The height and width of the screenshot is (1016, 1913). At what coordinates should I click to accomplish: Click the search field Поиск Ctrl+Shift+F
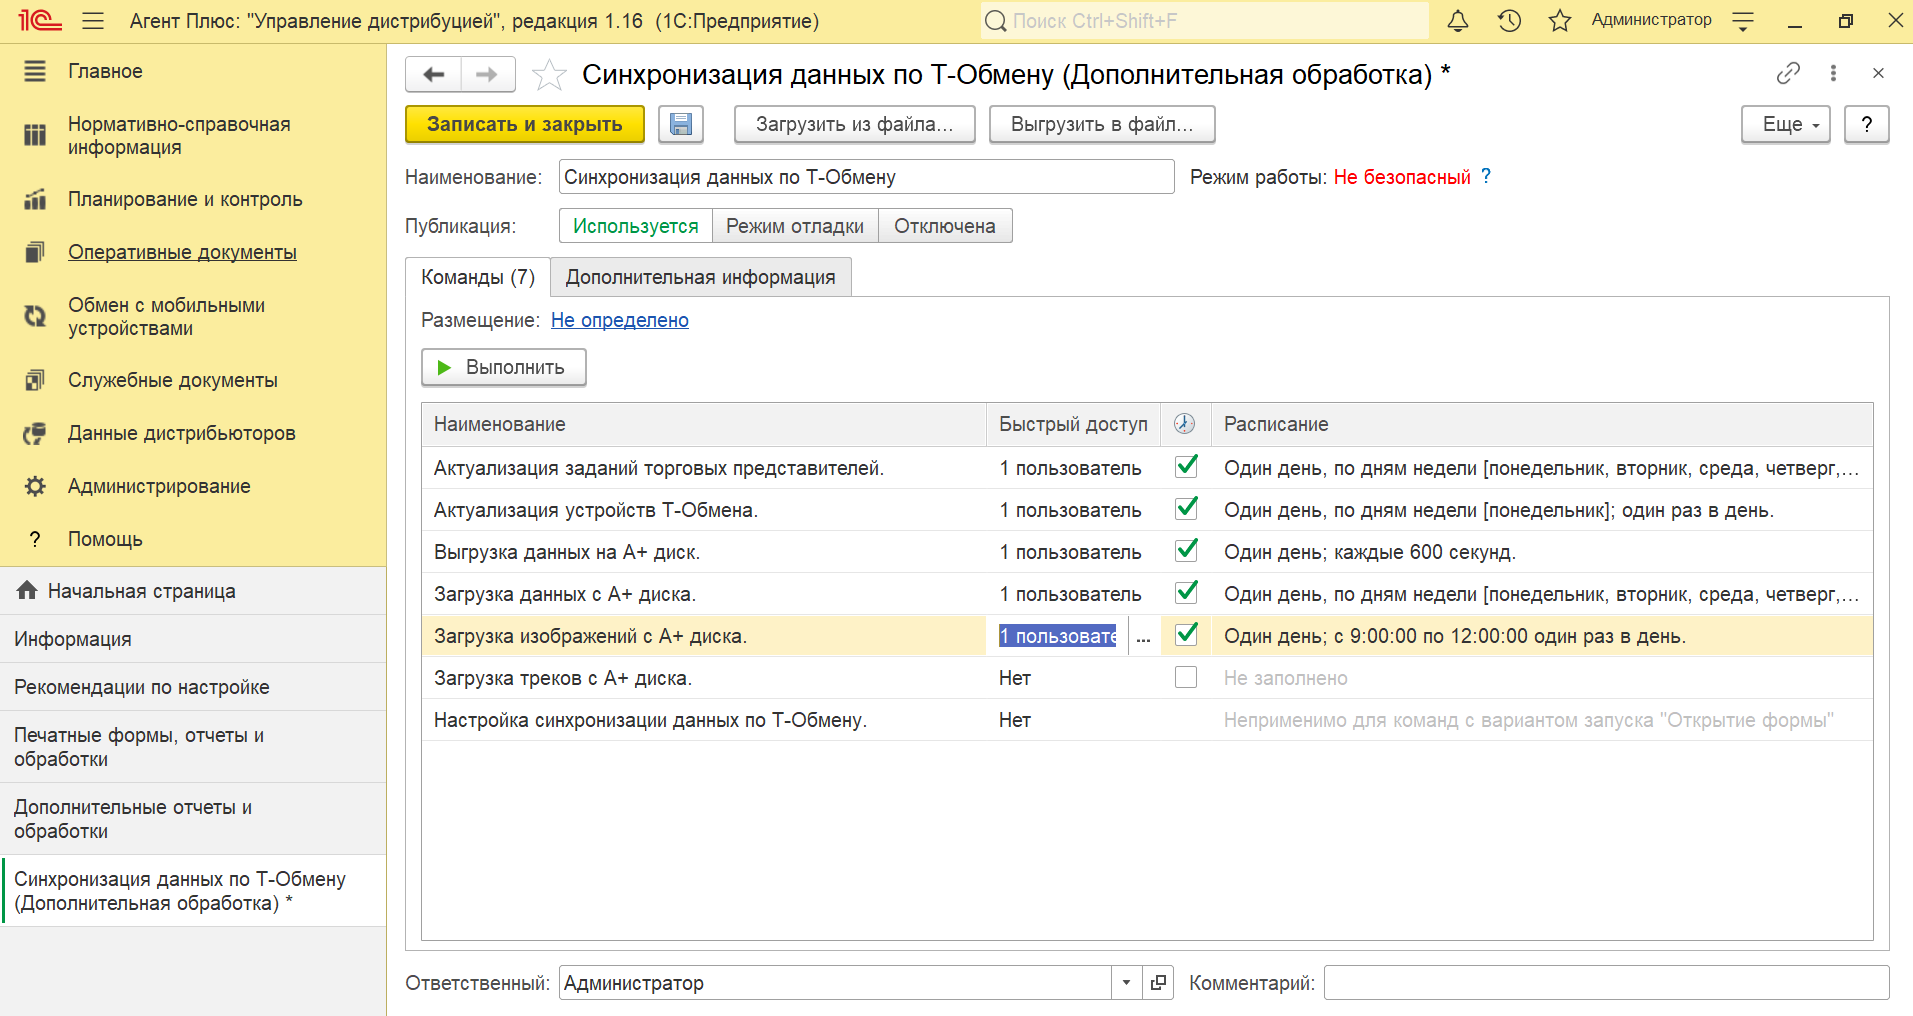tap(1205, 21)
